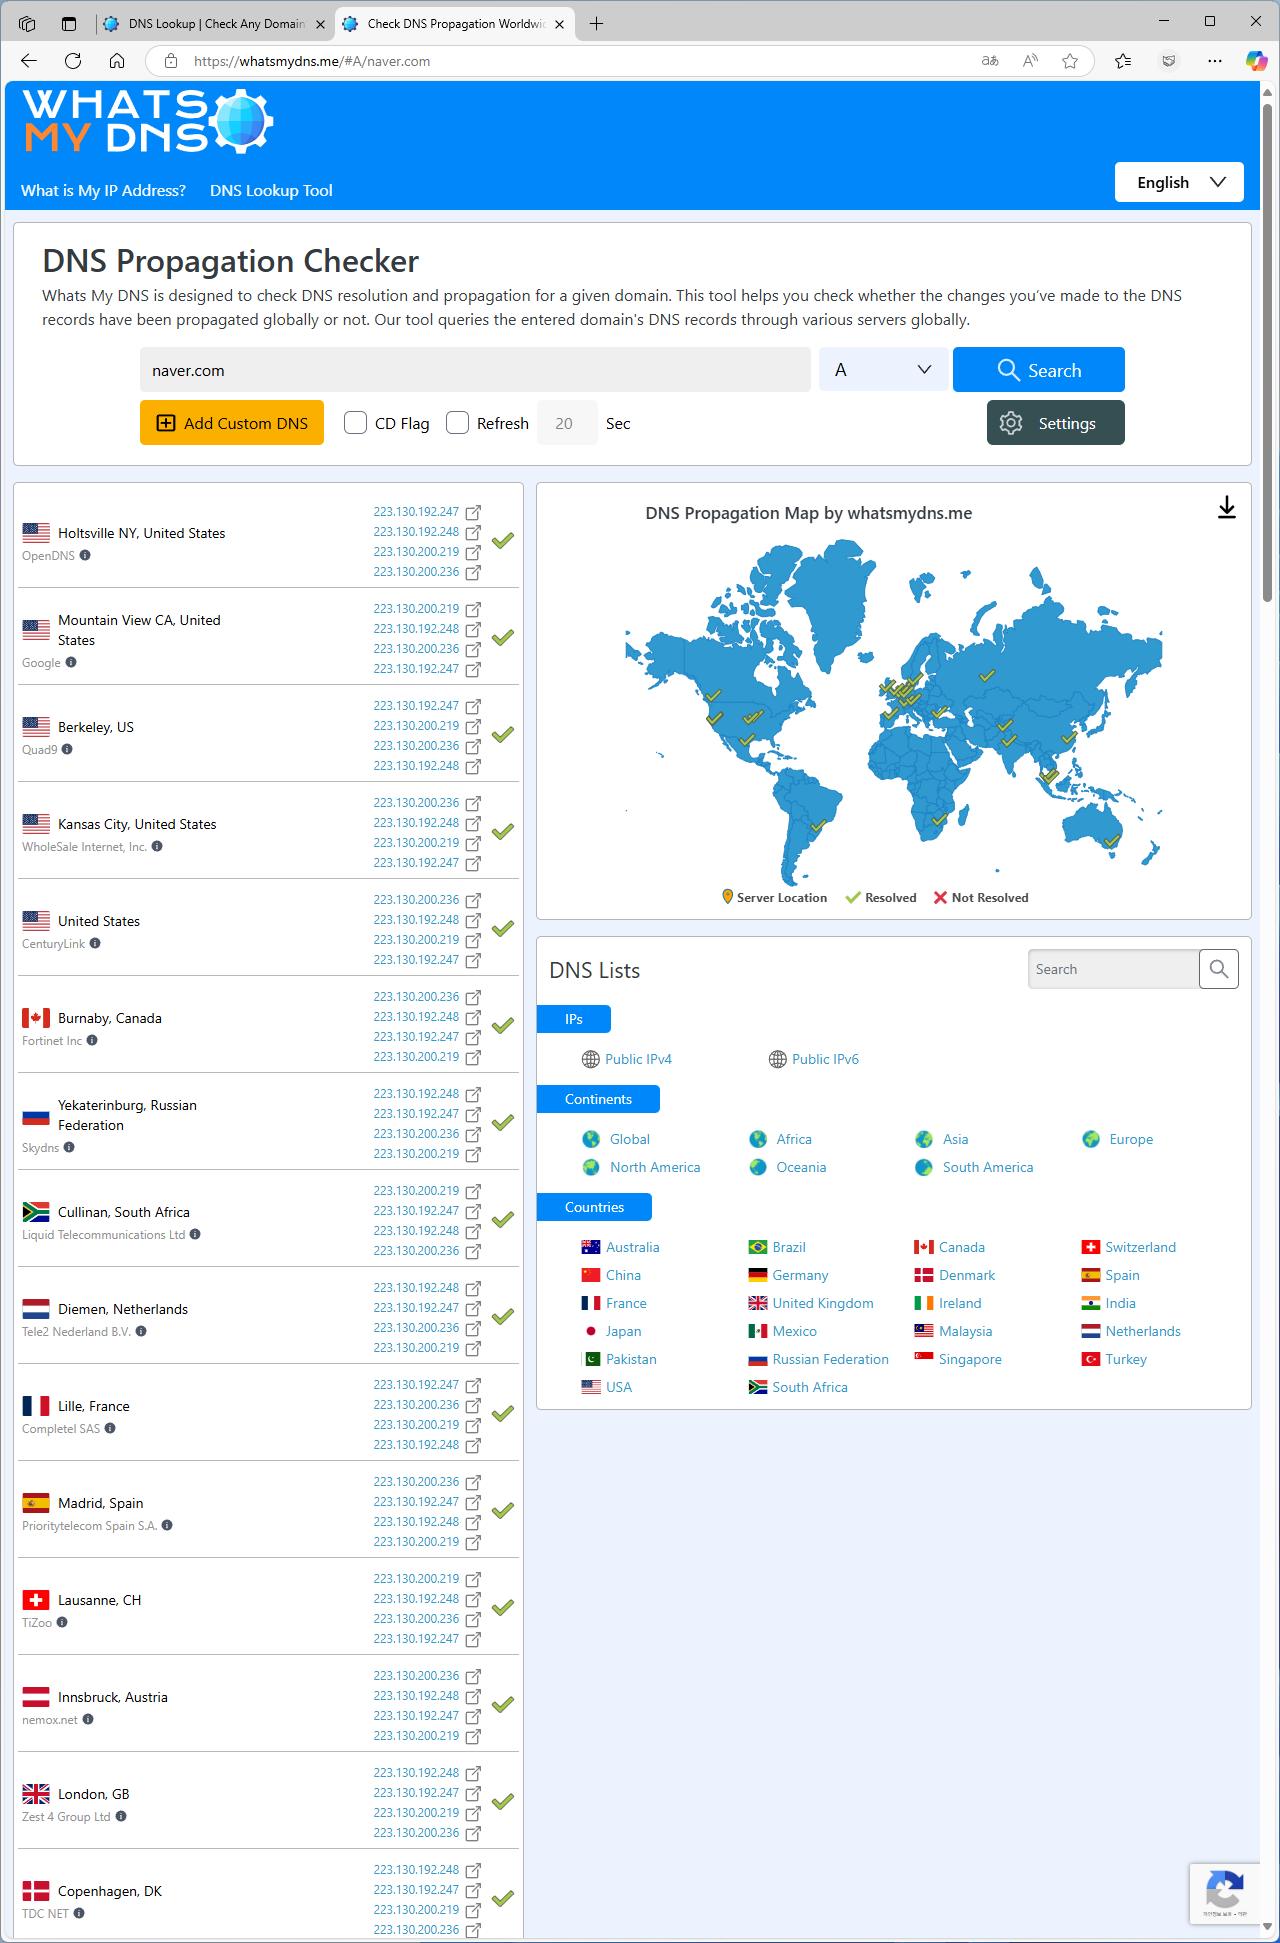1280x1943 pixels.
Task: Click the Add Custom DNS button
Action: tap(232, 423)
